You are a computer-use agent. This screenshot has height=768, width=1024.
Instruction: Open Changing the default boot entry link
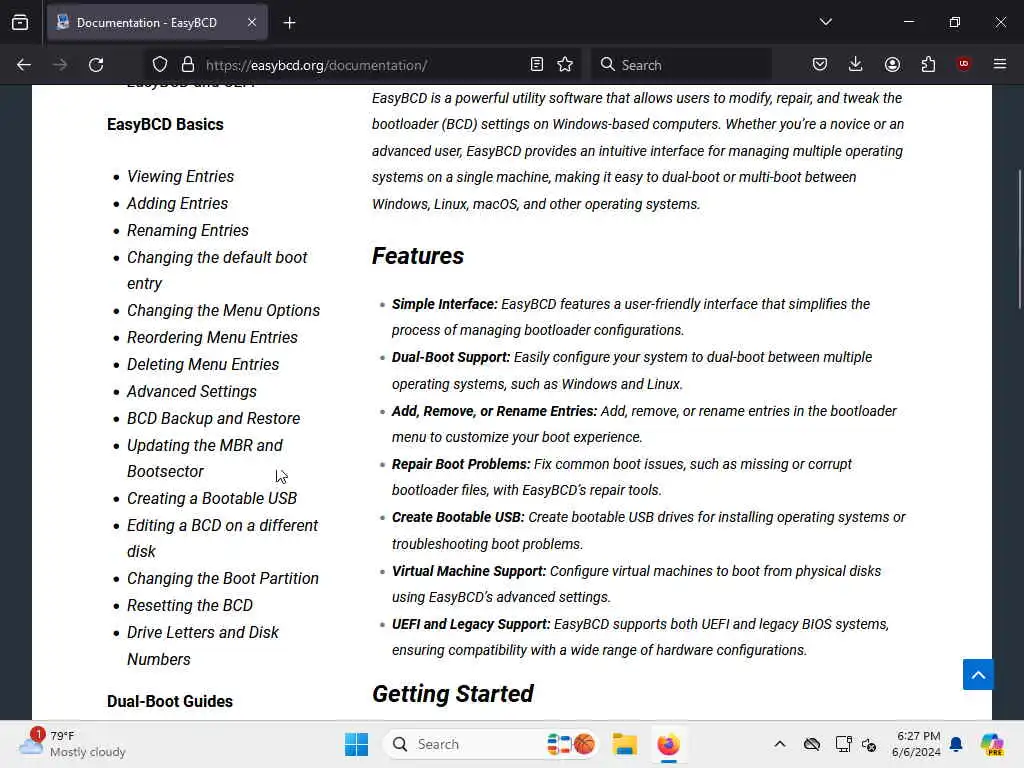pos(217,270)
